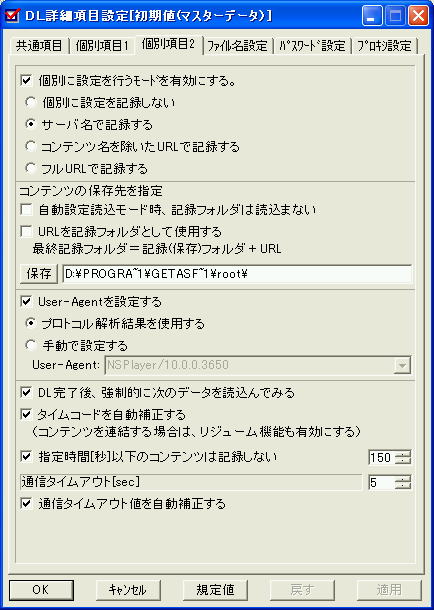Go to the プロキシ設定 tab

(x=383, y=46)
